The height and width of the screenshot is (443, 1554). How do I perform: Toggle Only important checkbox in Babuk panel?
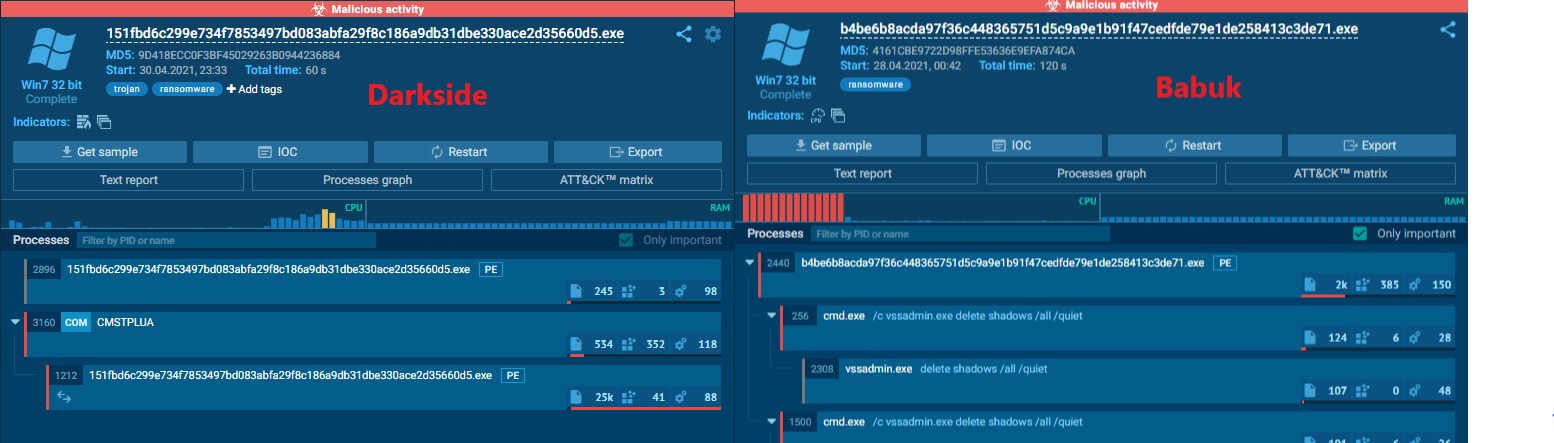(x=1360, y=233)
